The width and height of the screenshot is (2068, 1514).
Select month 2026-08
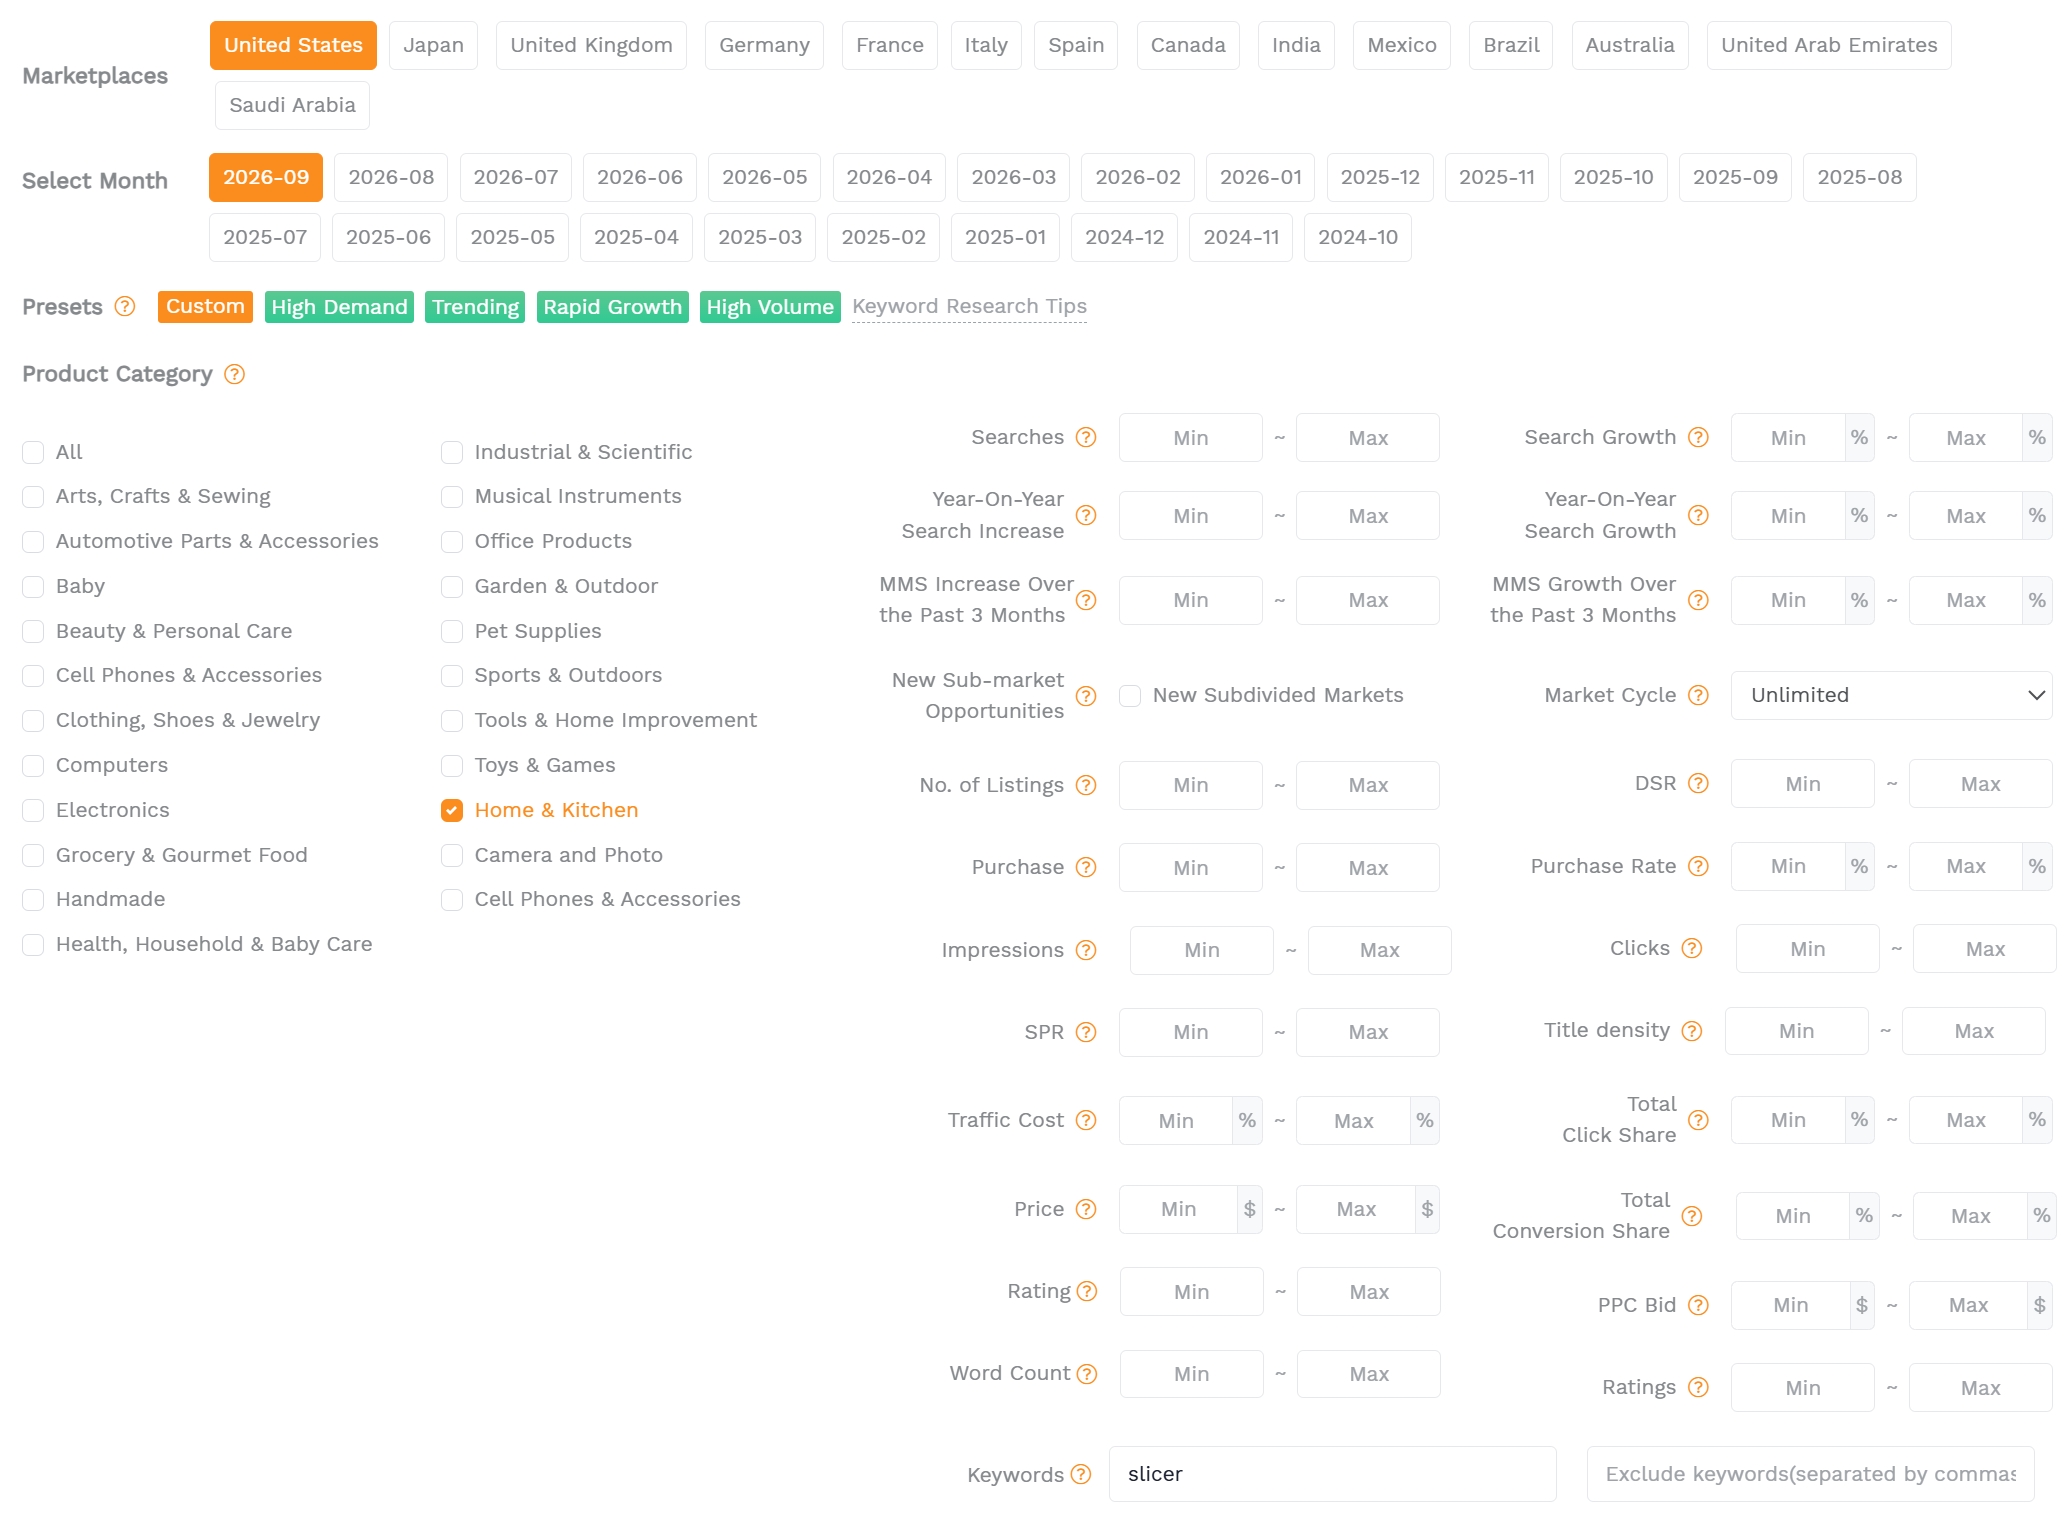pyautogui.click(x=391, y=177)
